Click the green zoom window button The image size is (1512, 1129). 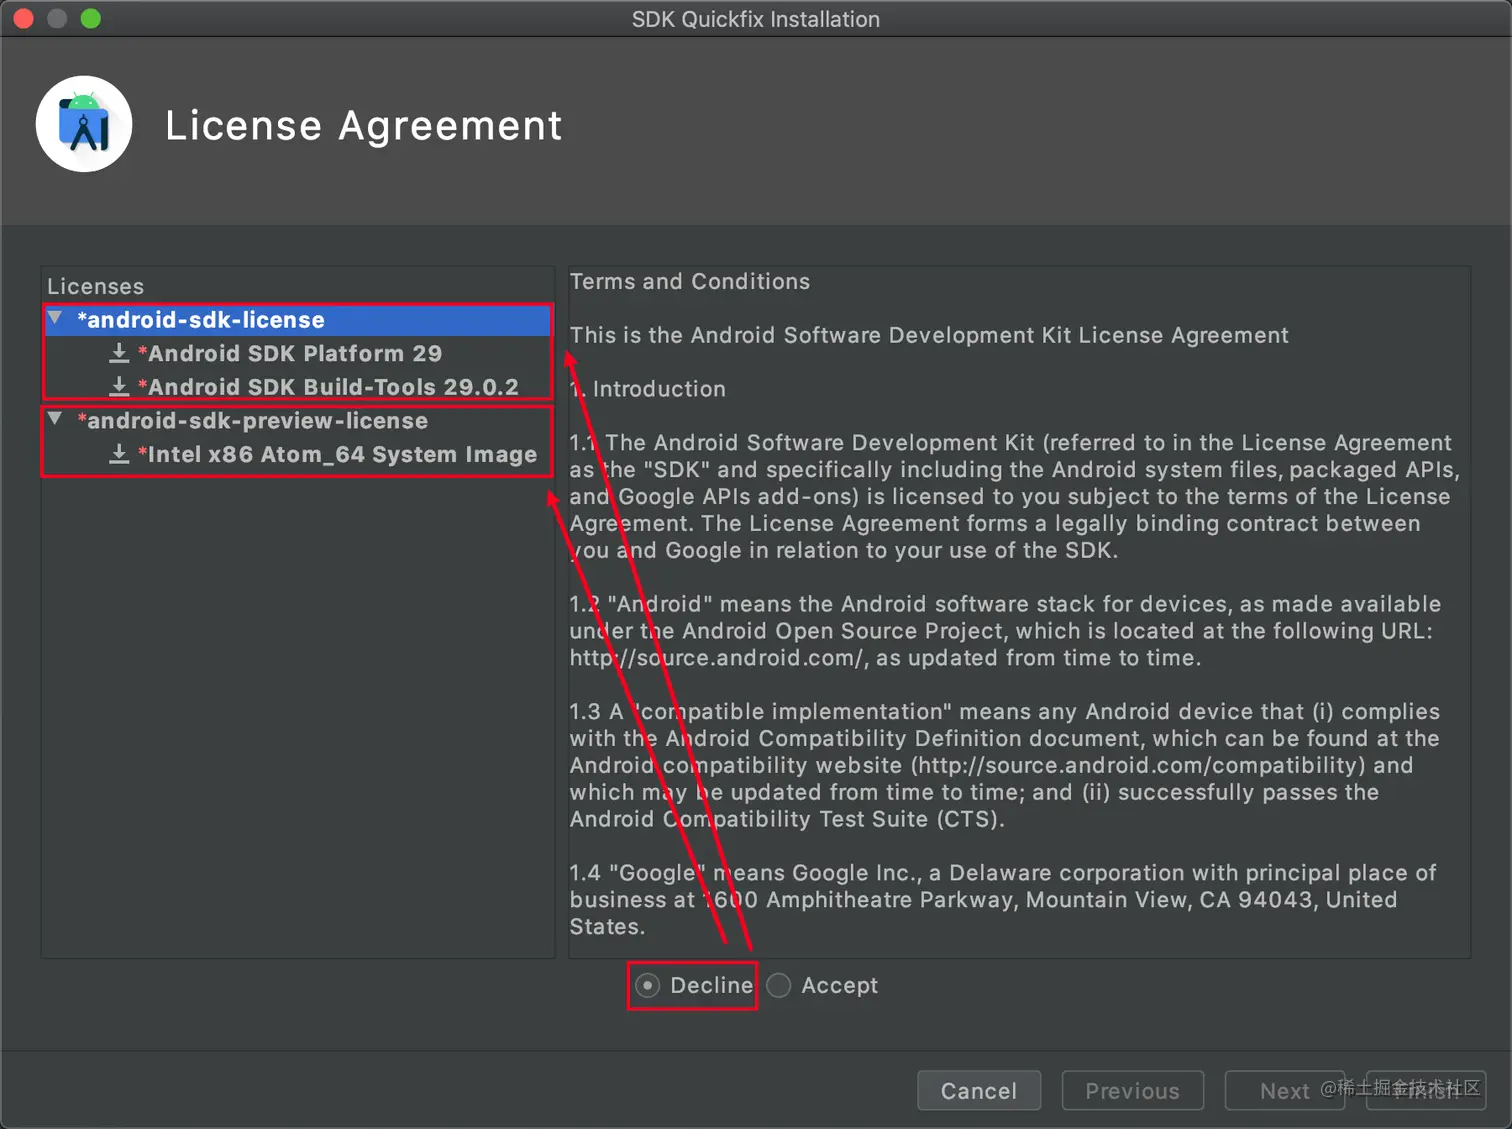(90, 18)
